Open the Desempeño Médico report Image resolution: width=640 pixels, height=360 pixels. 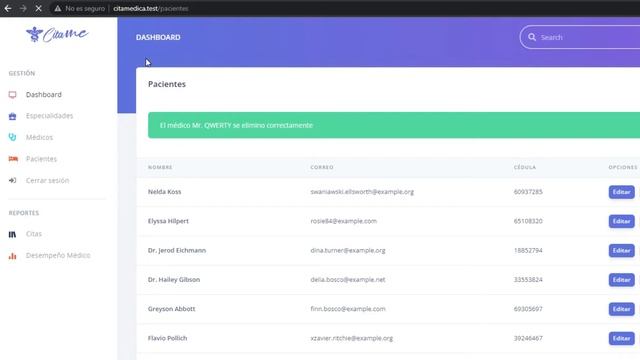click(58, 256)
